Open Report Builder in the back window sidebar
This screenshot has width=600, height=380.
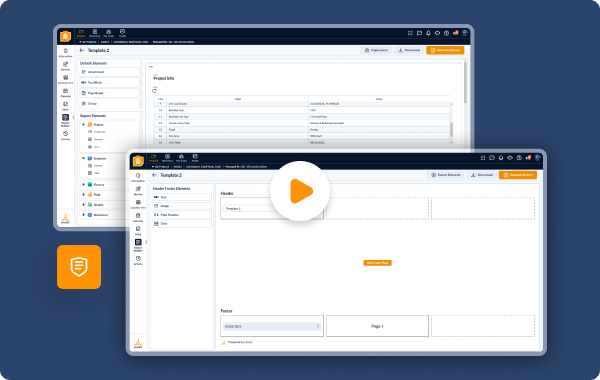click(65, 120)
